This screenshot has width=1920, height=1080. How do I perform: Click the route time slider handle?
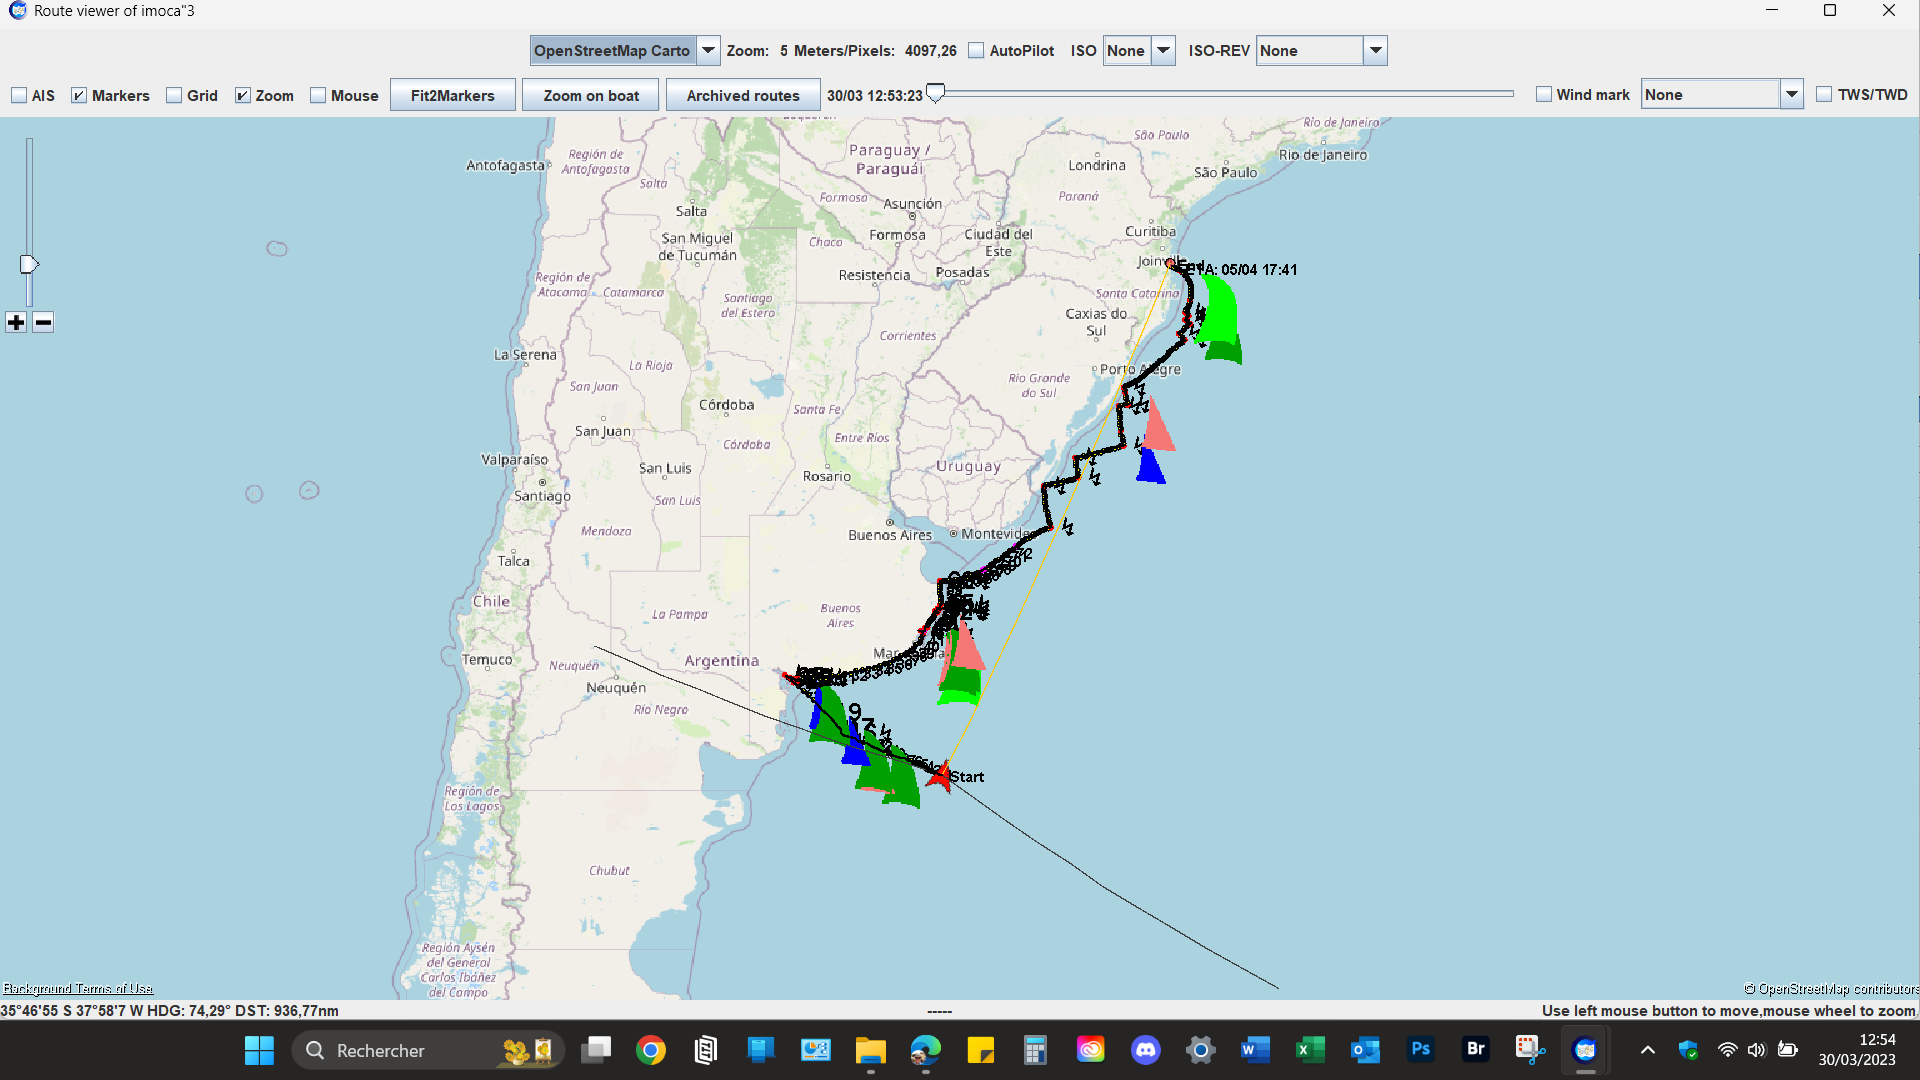(x=935, y=93)
